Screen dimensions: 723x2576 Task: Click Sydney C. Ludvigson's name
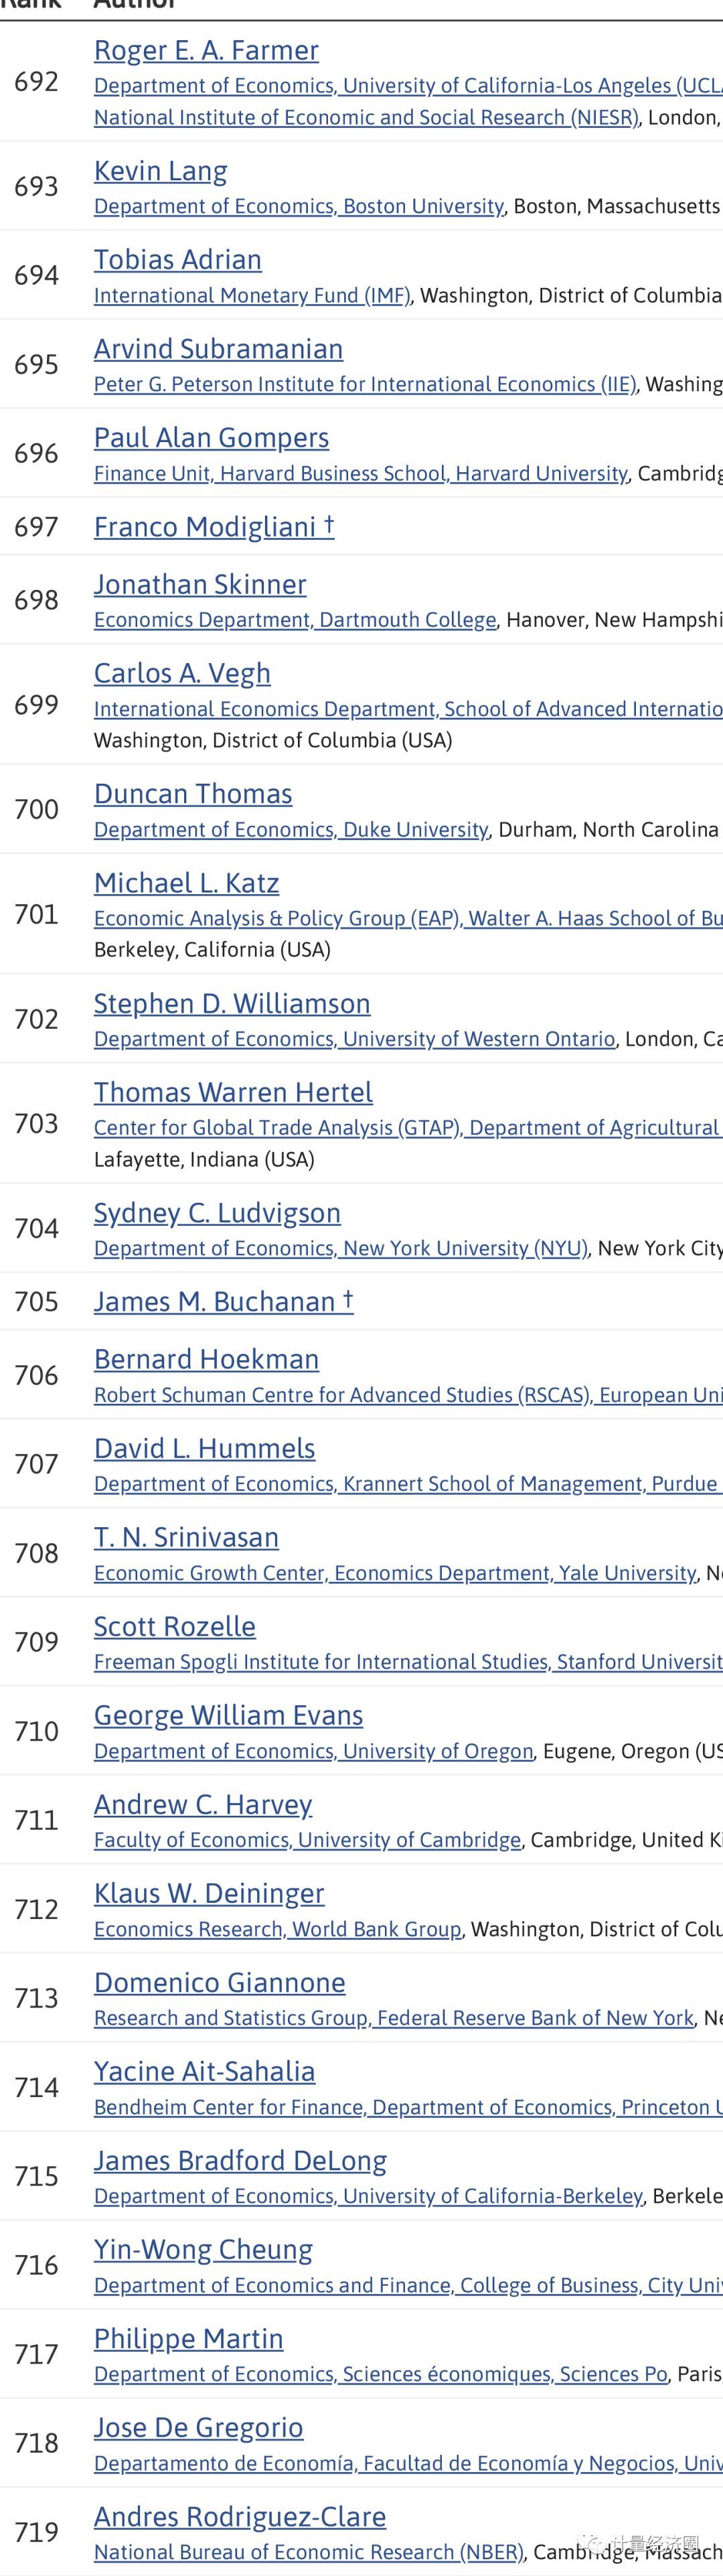(217, 1213)
